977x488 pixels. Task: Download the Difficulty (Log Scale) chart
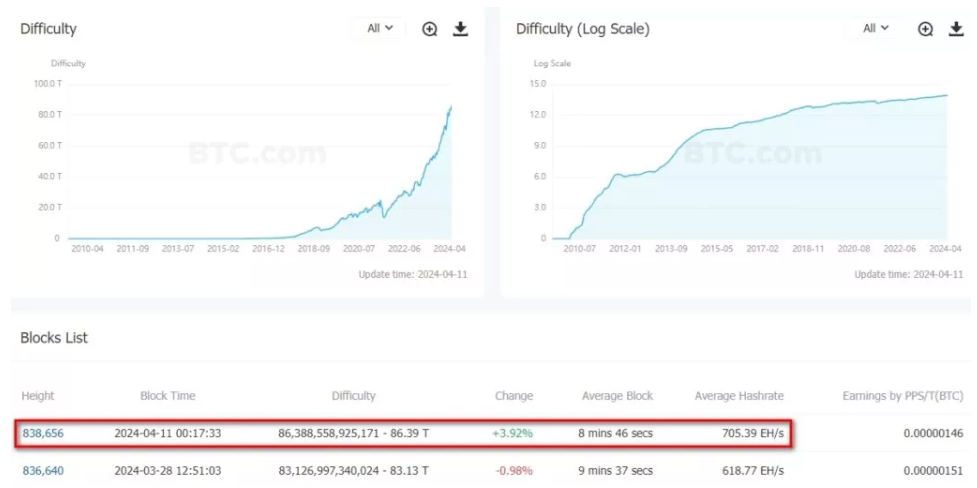[956, 29]
